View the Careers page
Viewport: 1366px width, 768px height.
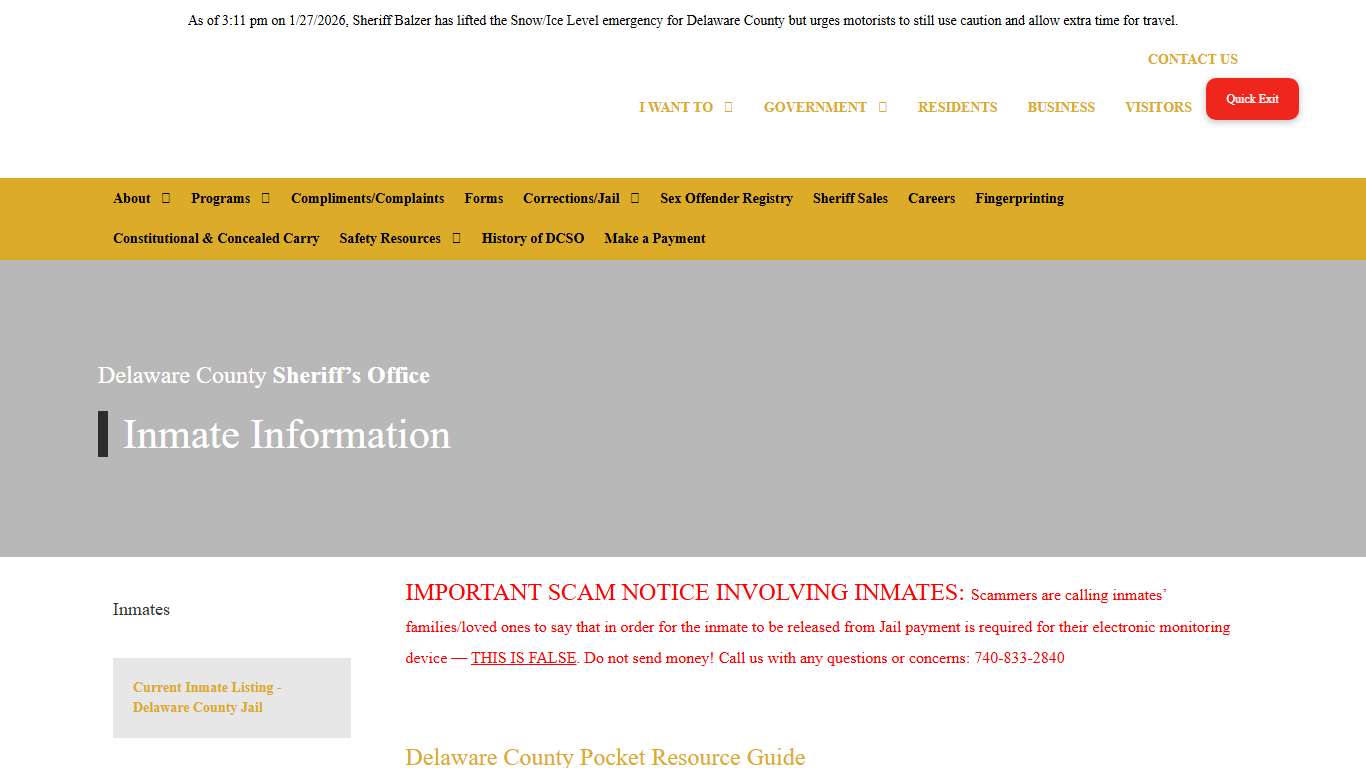click(x=931, y=198)
